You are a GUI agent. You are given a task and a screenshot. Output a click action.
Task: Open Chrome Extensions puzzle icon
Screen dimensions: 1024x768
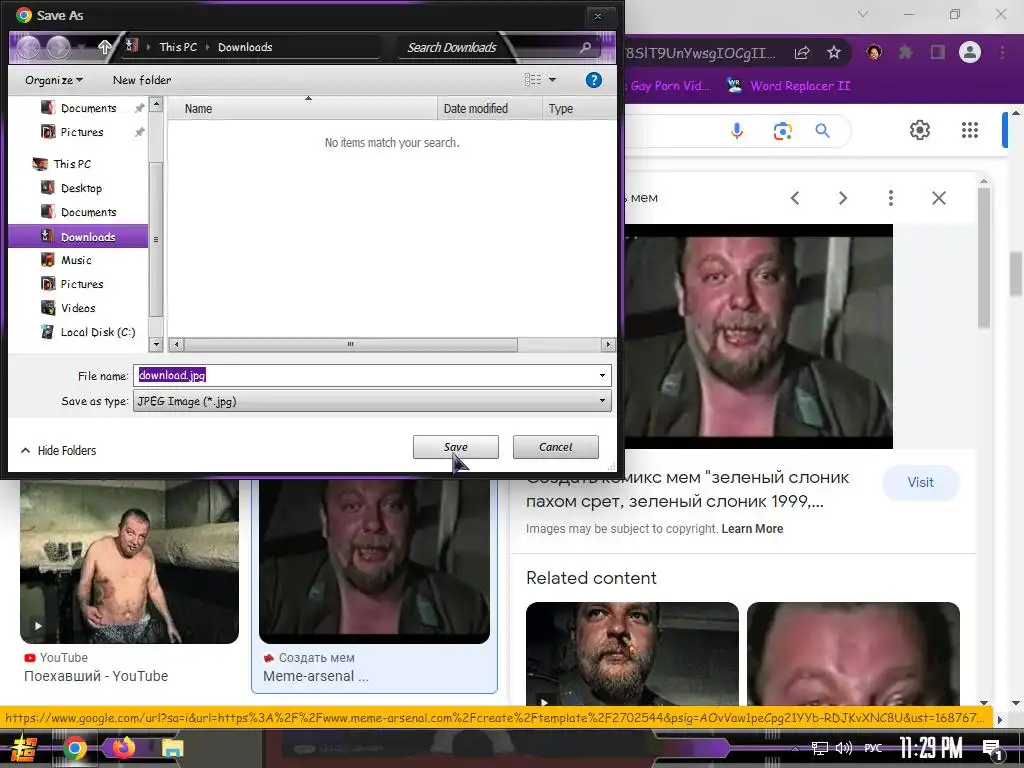[905, 52]
